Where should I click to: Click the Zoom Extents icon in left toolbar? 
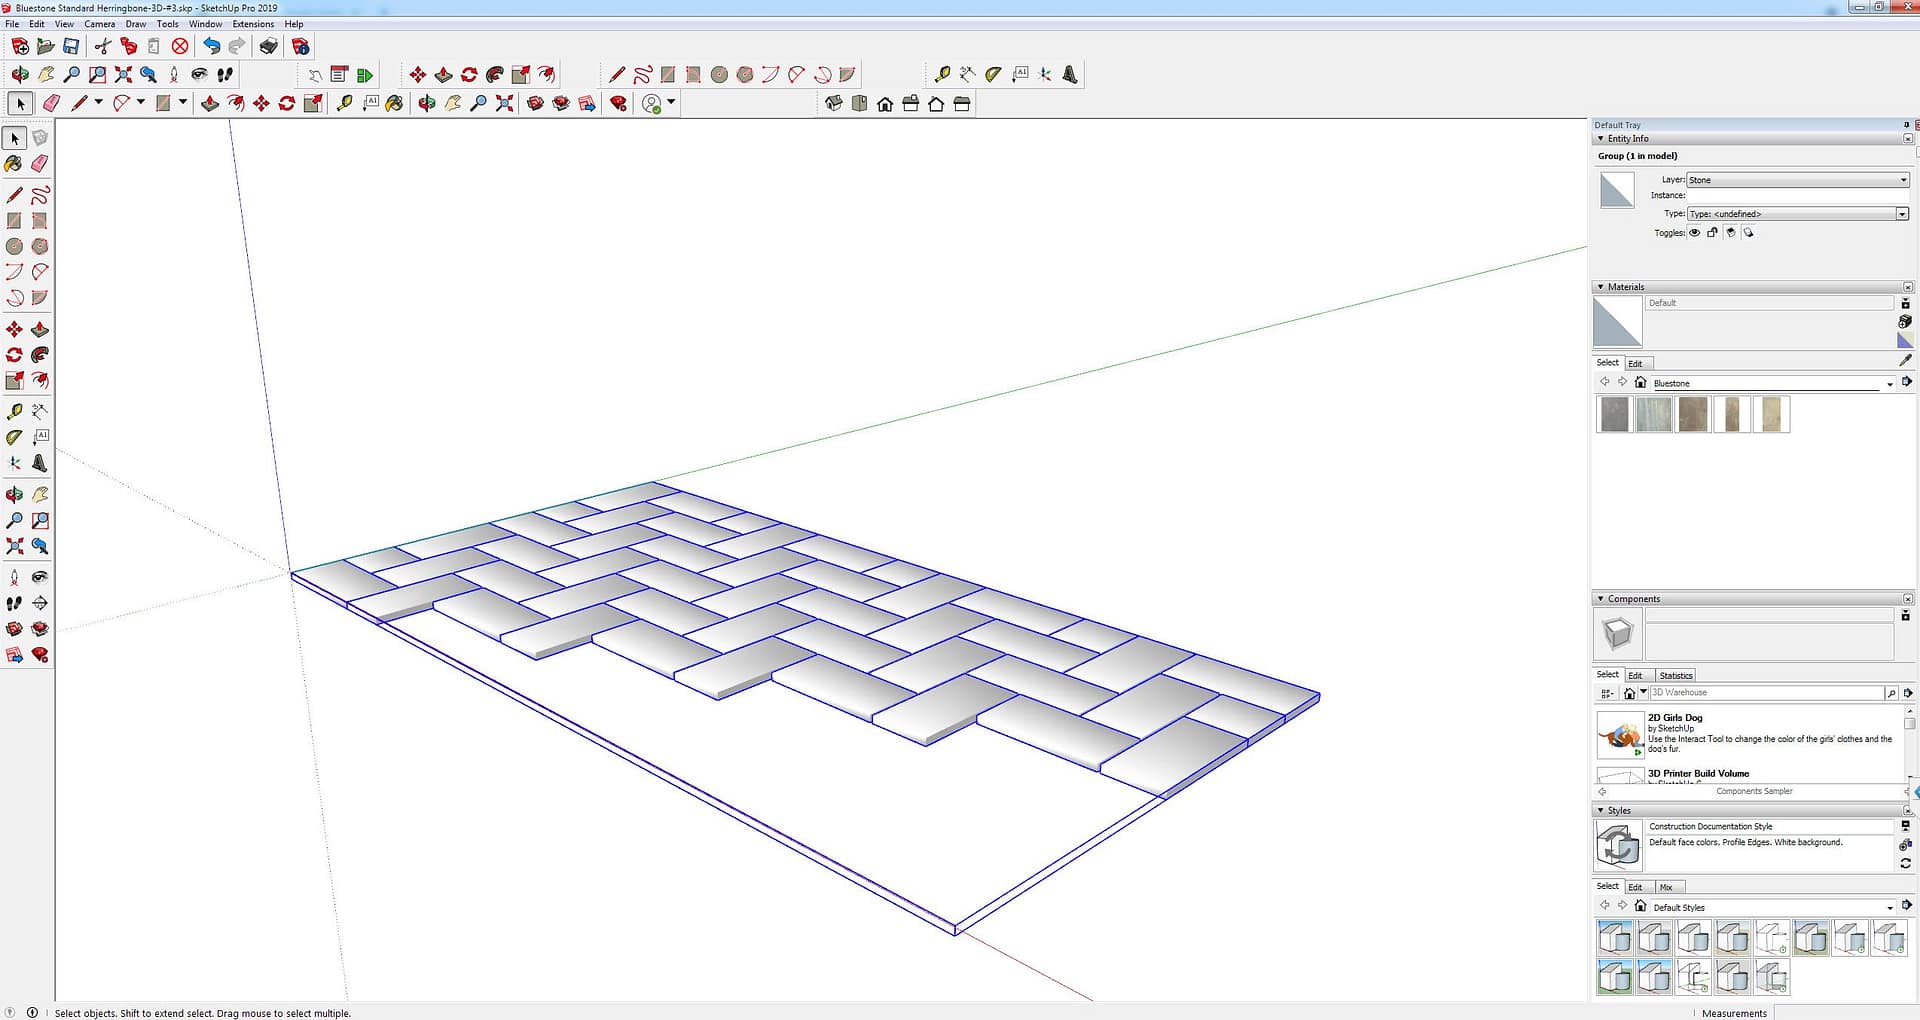click(x=14, y=547)
